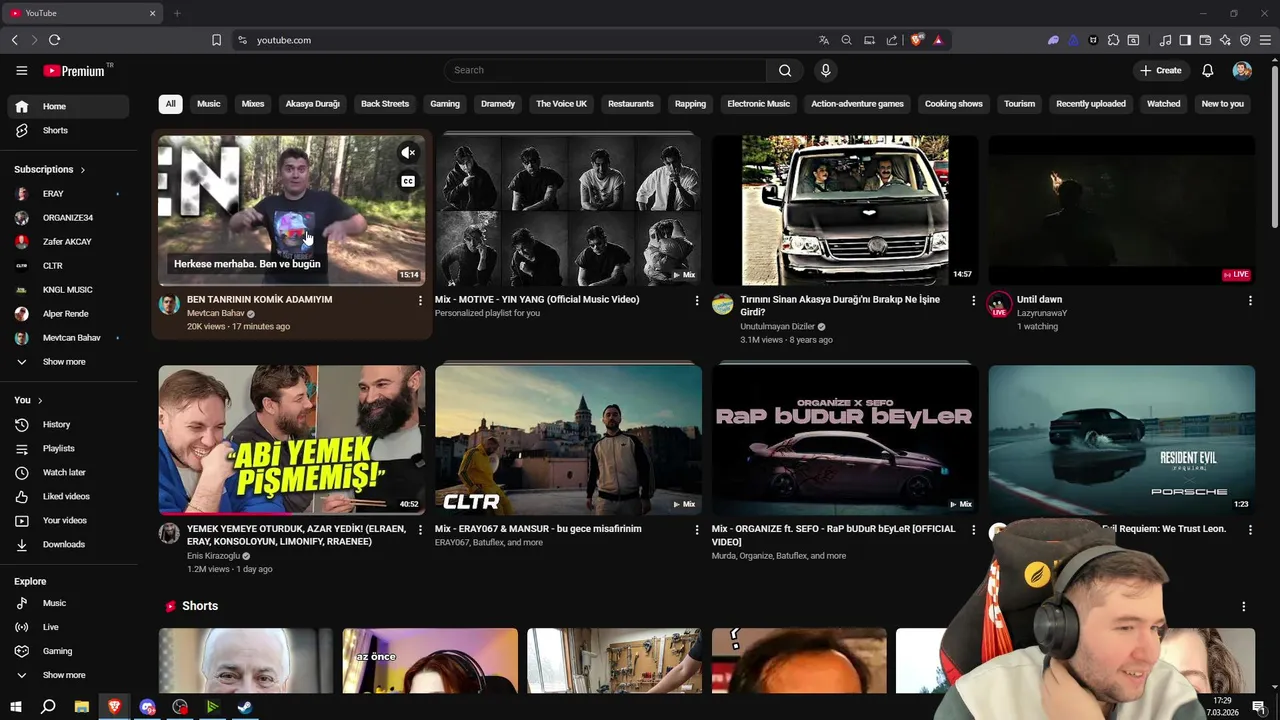Open the Shorts shelf options menu
1280x720 pixels.
(1244, 606)
